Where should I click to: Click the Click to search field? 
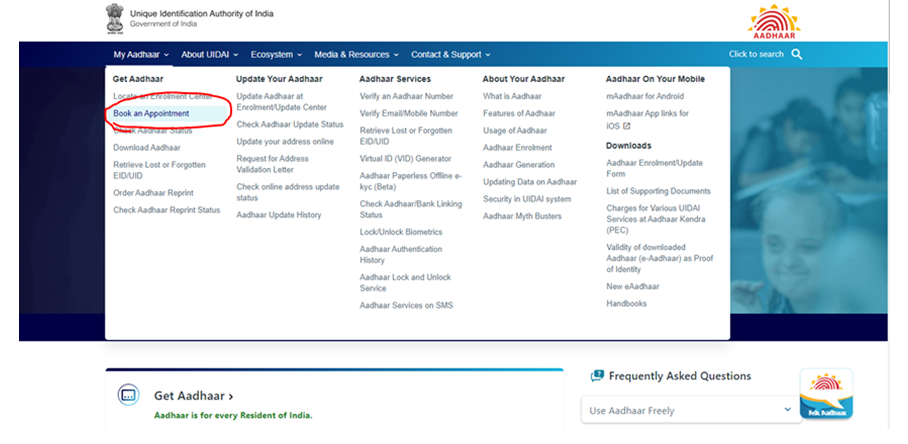pos(756,54)
